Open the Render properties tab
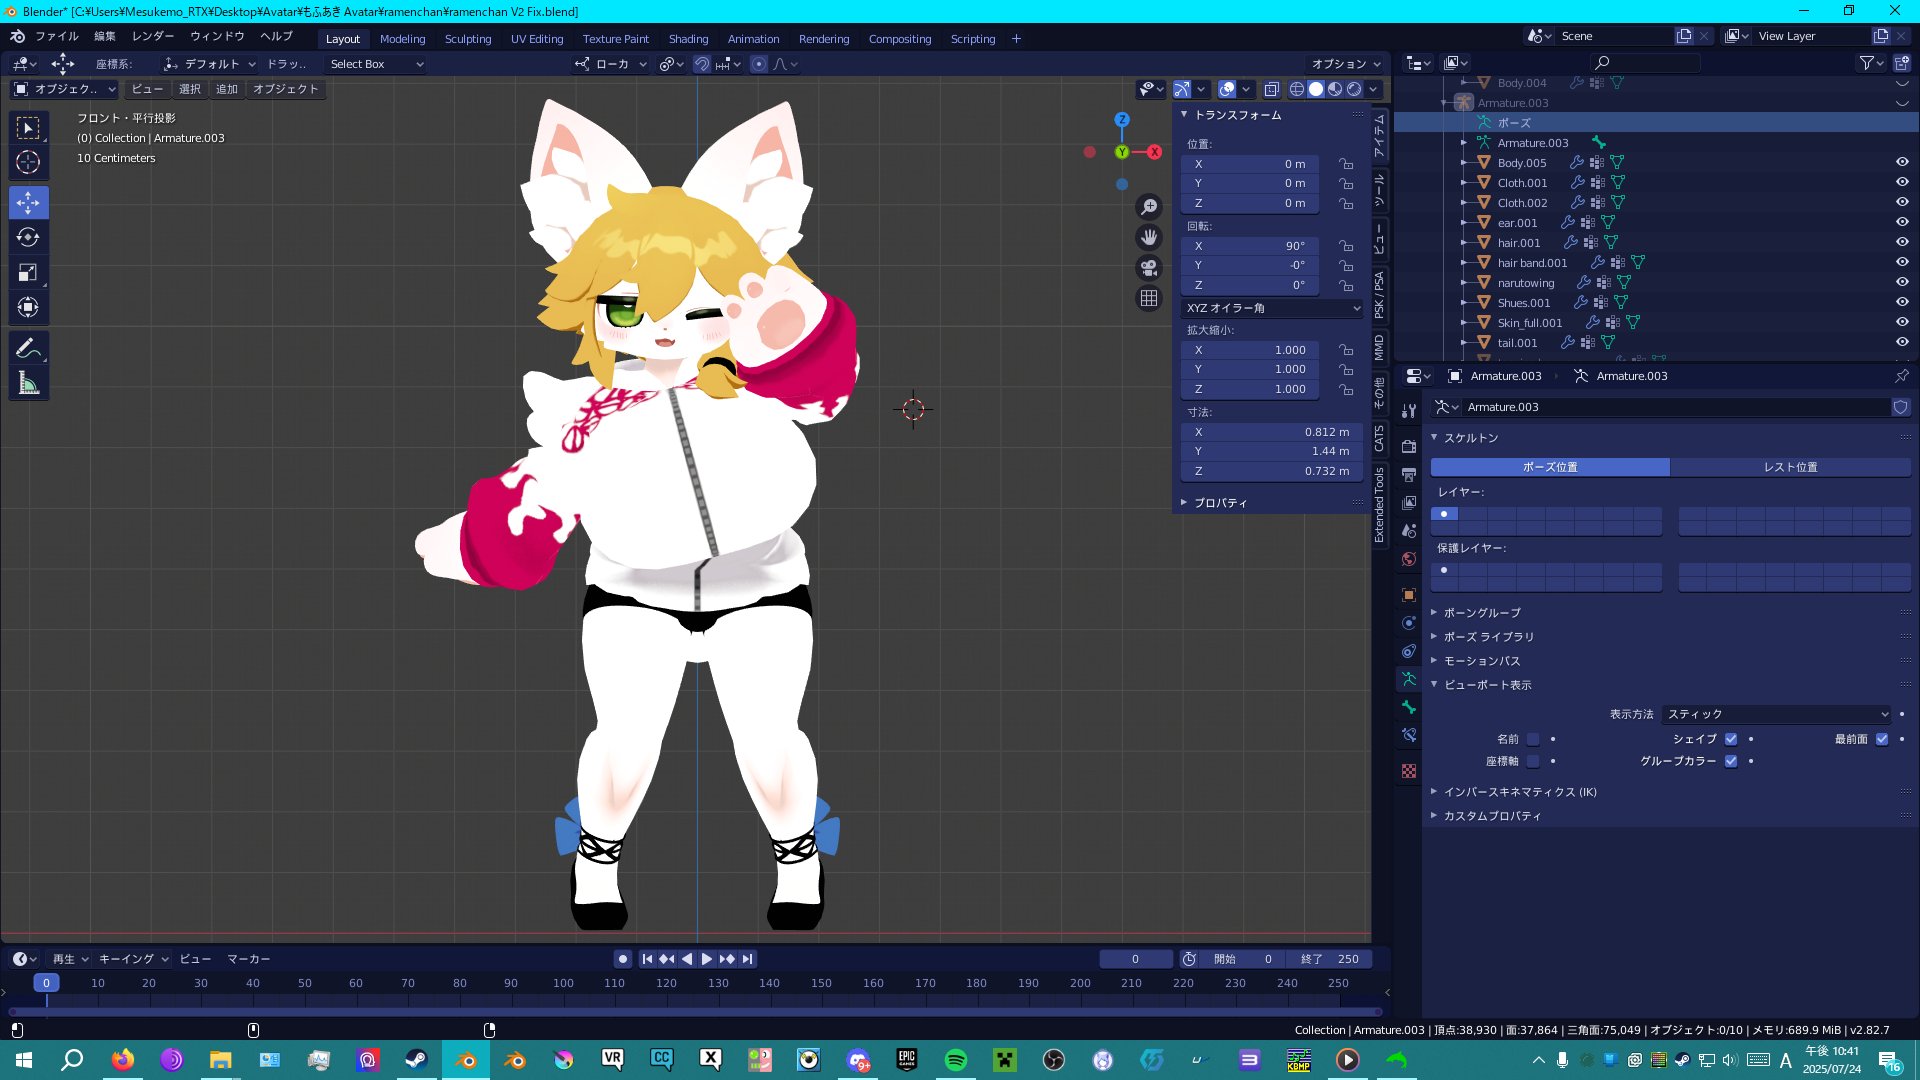The height and width of the screenshot is (1080, 1920). click(1409, 446)
